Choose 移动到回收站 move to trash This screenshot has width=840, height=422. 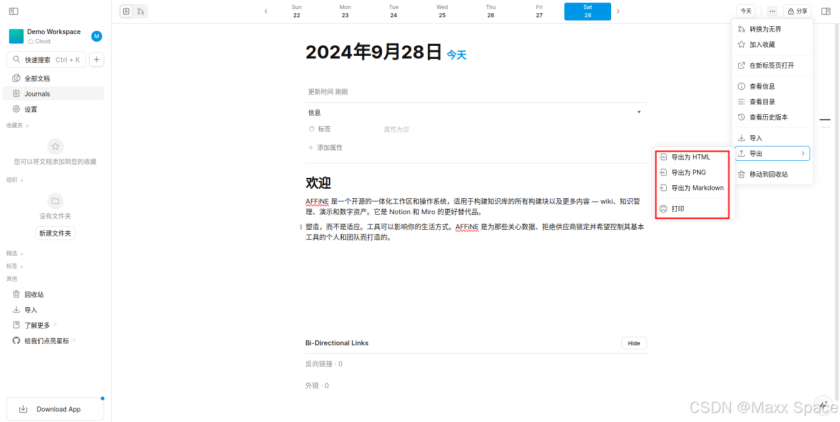(x=772, y=175)
